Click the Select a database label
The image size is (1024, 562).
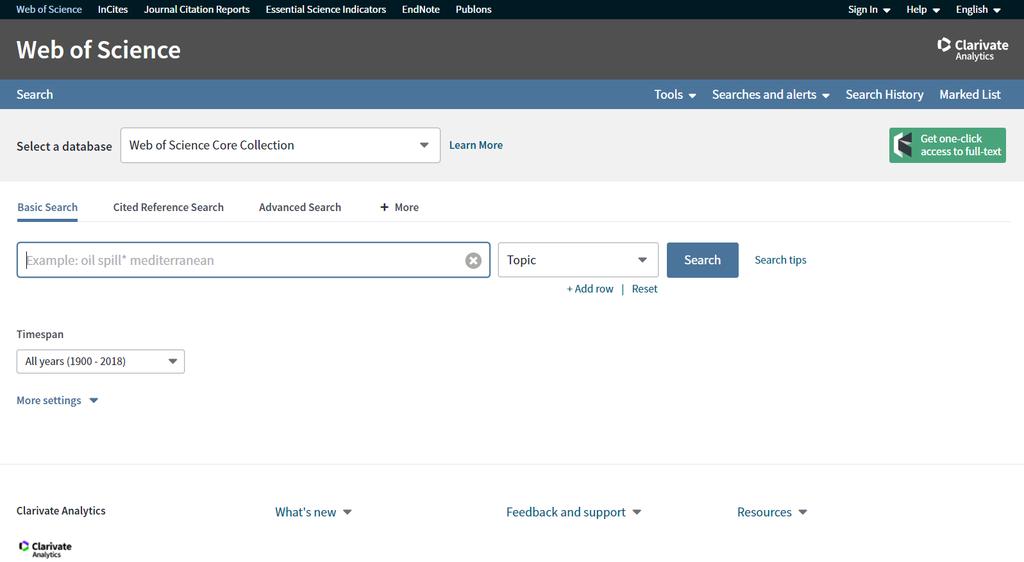coord(64,146)
